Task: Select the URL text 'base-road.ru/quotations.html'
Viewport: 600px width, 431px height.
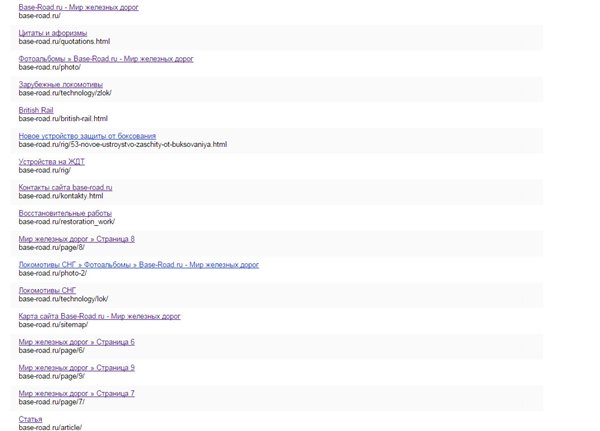Action: coord(64,41)
